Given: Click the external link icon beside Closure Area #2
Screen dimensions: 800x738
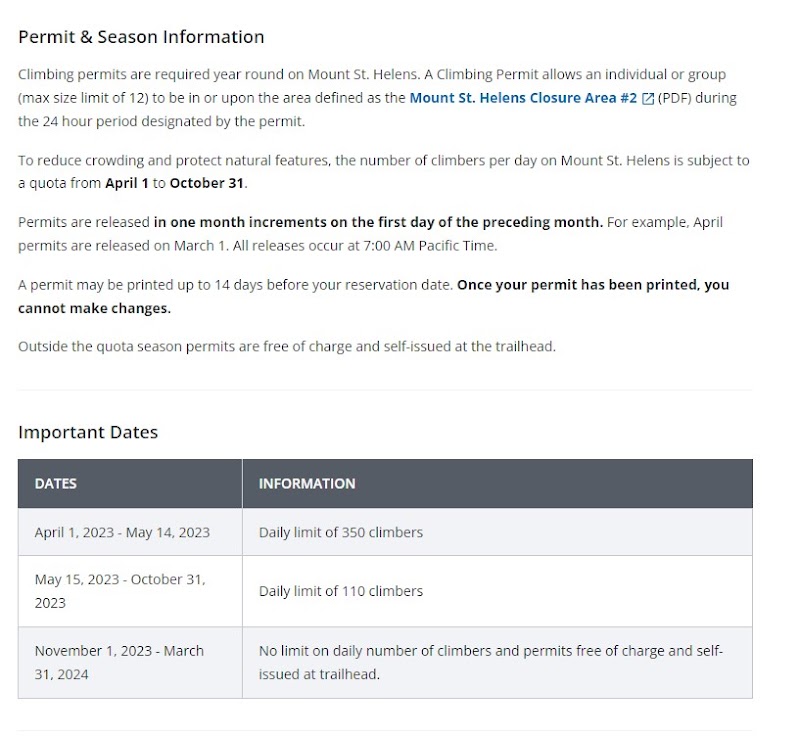Looking at the screenshot, I should tap(648, 99).
